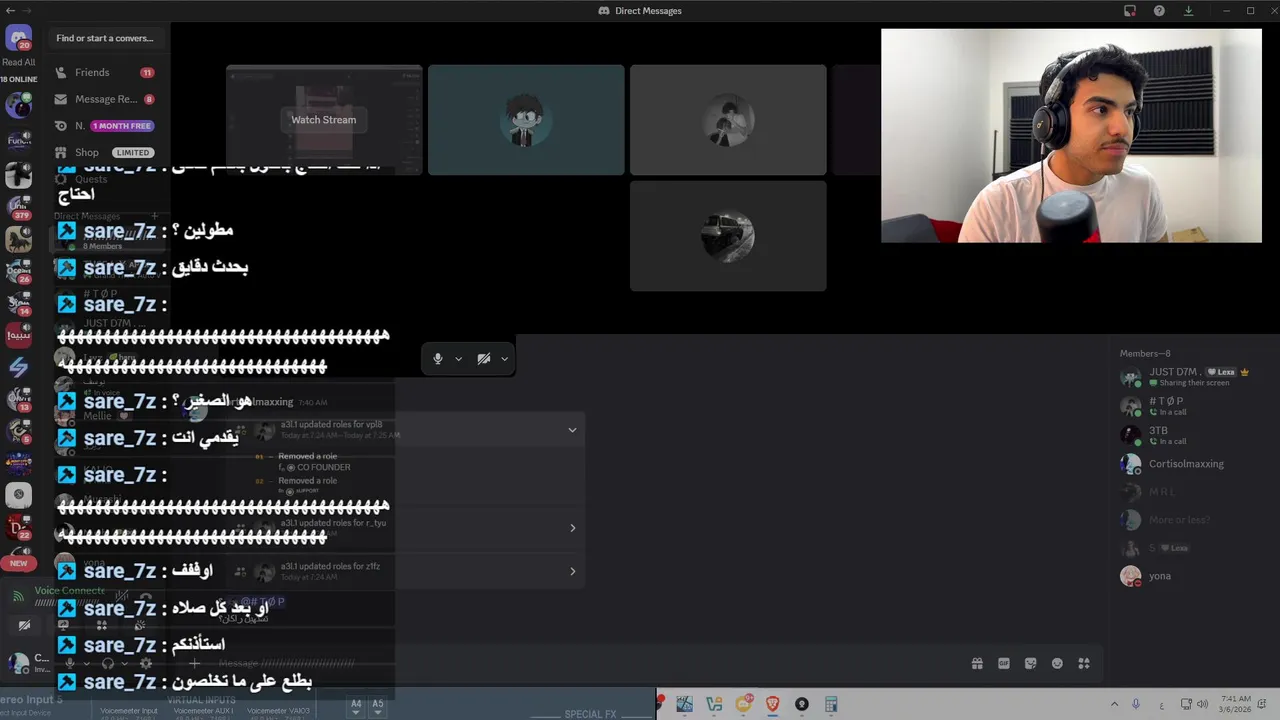Open the Friends list
The image size is (1280, 720).
point(105,72)
